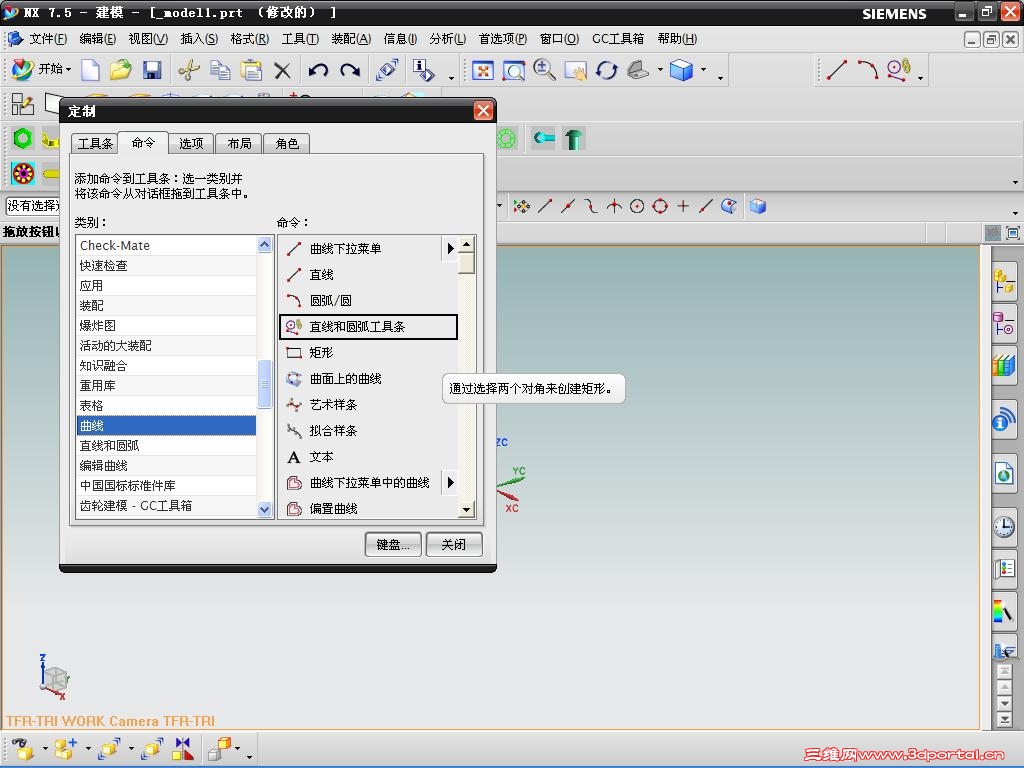1024x768 pixels.
Task: Click the category list scroll-up arrow
Action: tap(264, 245)
